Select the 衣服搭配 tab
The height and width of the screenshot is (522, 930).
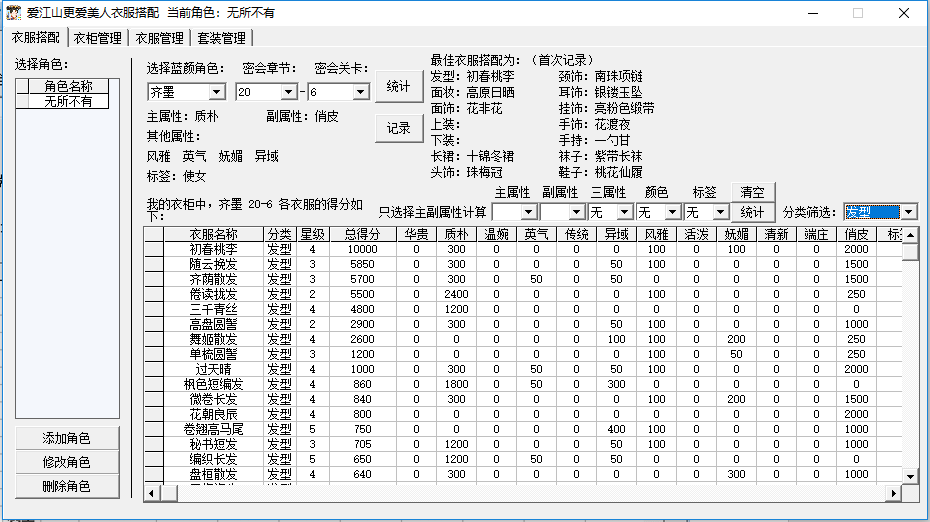36,37
